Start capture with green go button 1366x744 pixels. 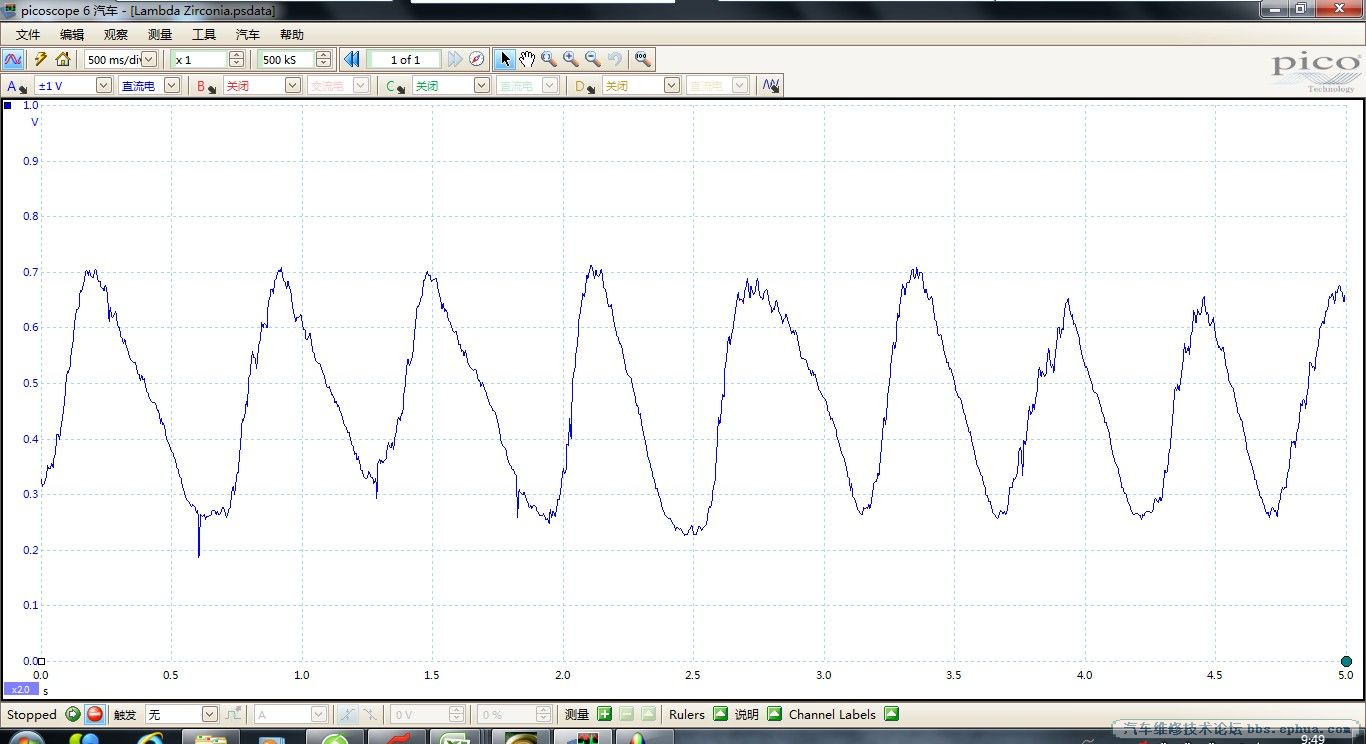pyautogui.click(x=73, y=714)
